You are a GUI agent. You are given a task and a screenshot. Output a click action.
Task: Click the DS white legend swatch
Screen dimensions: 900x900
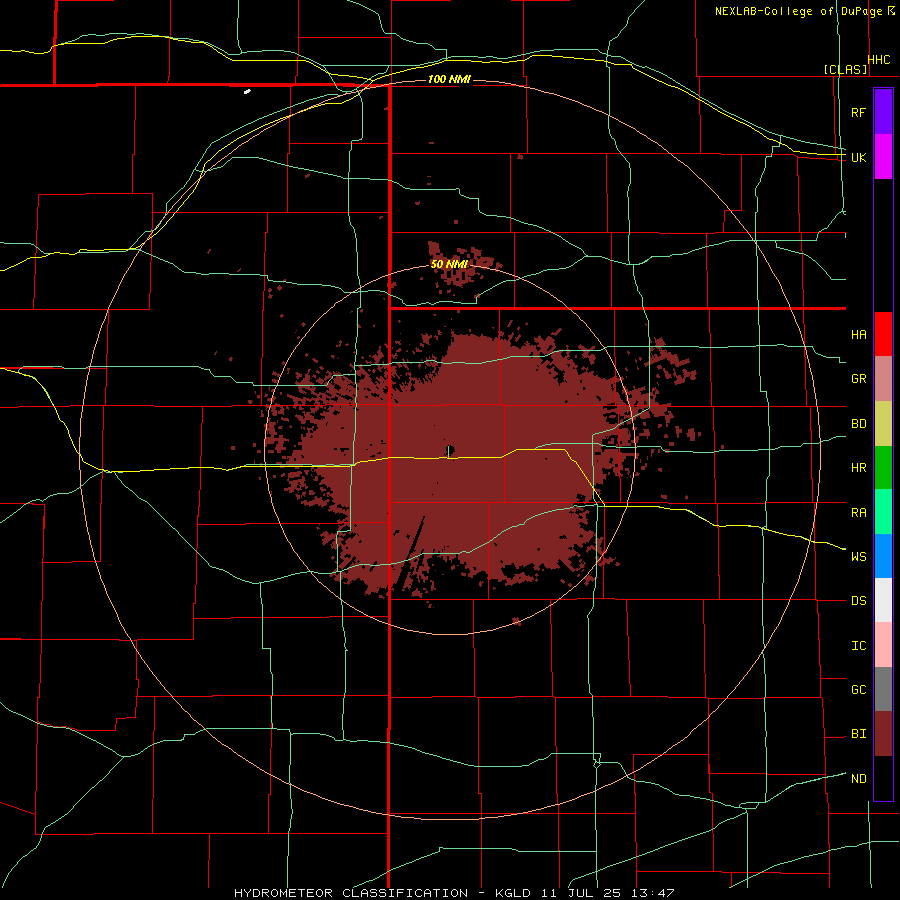883,600
